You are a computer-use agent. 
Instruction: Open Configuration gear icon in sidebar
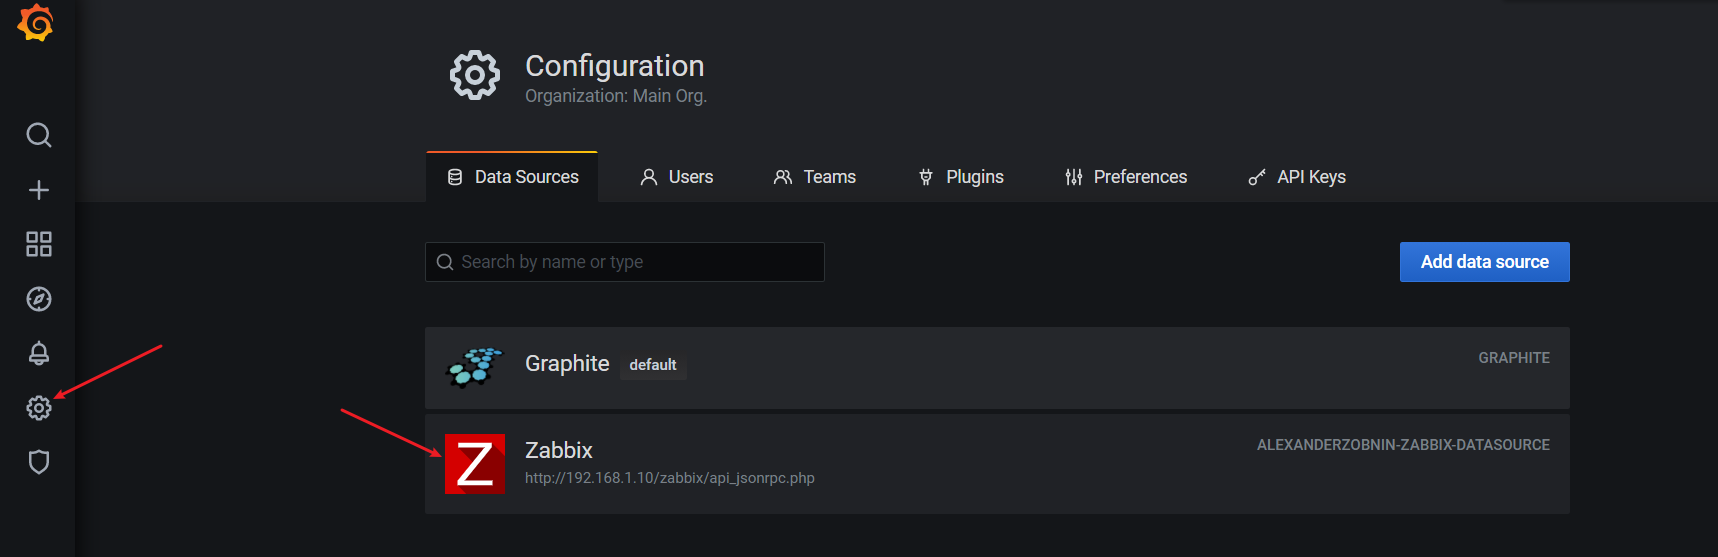click(39, 408)
